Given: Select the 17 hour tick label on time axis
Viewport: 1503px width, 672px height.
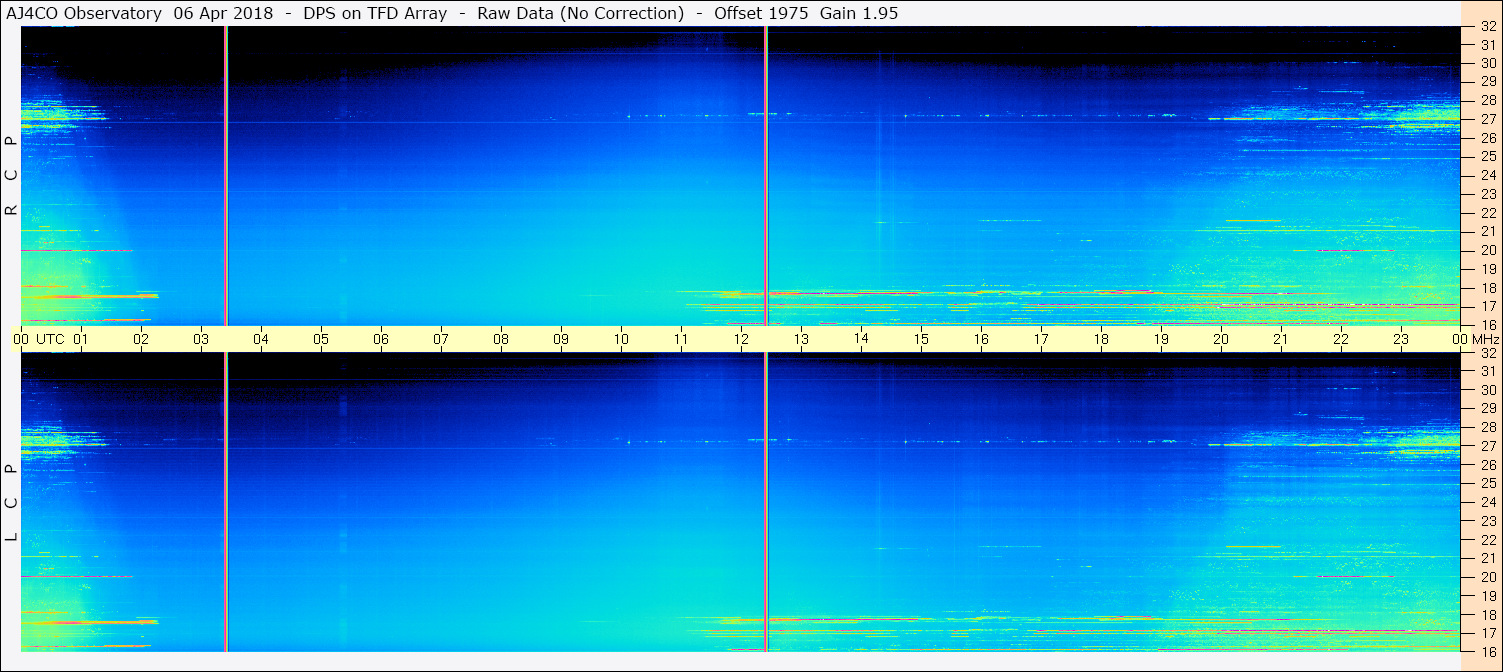Looking at the screenshot, I should 1041,339.
